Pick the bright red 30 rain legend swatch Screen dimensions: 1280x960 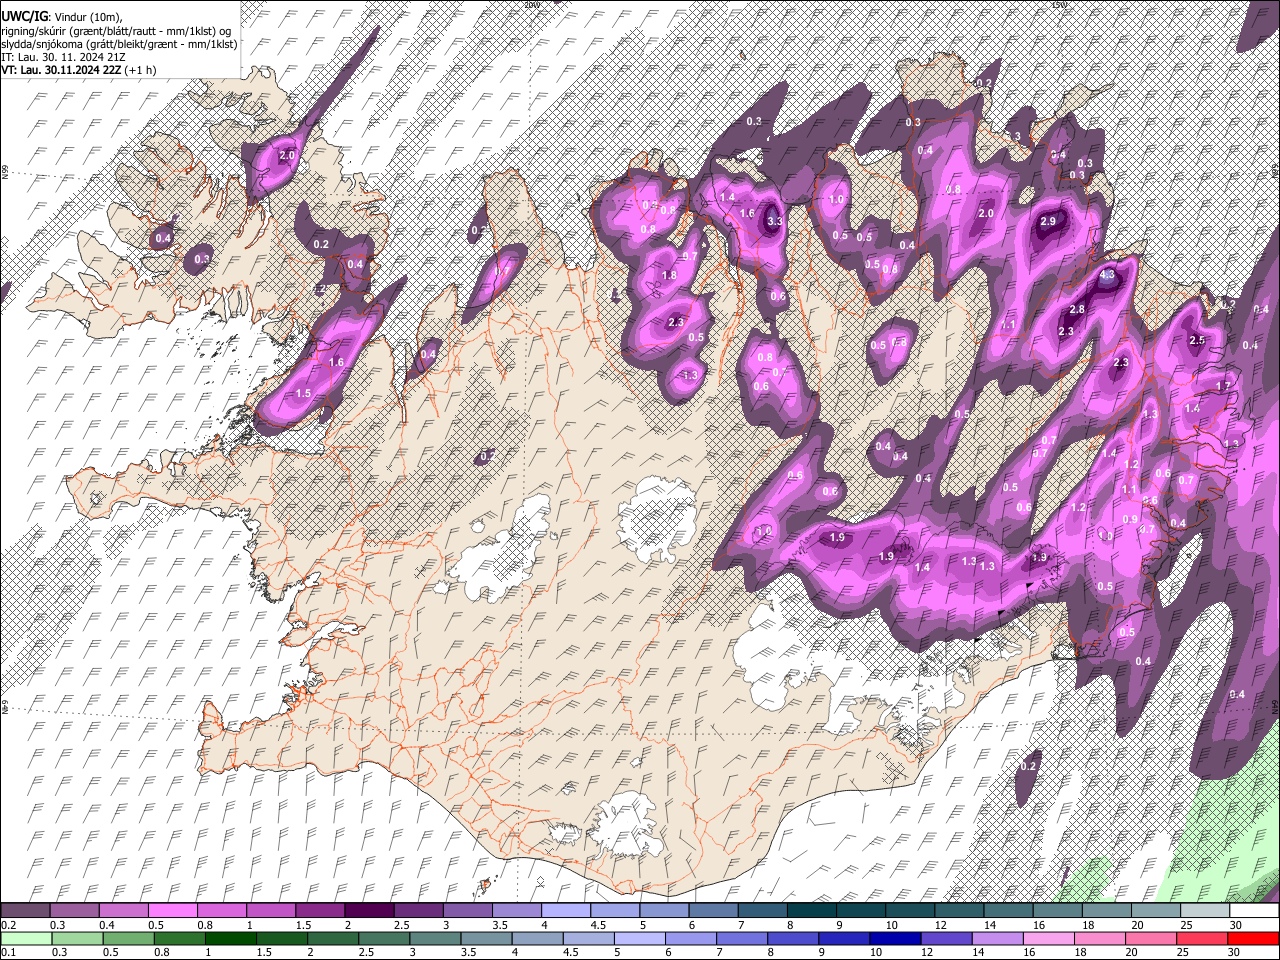coord(1253,938)
